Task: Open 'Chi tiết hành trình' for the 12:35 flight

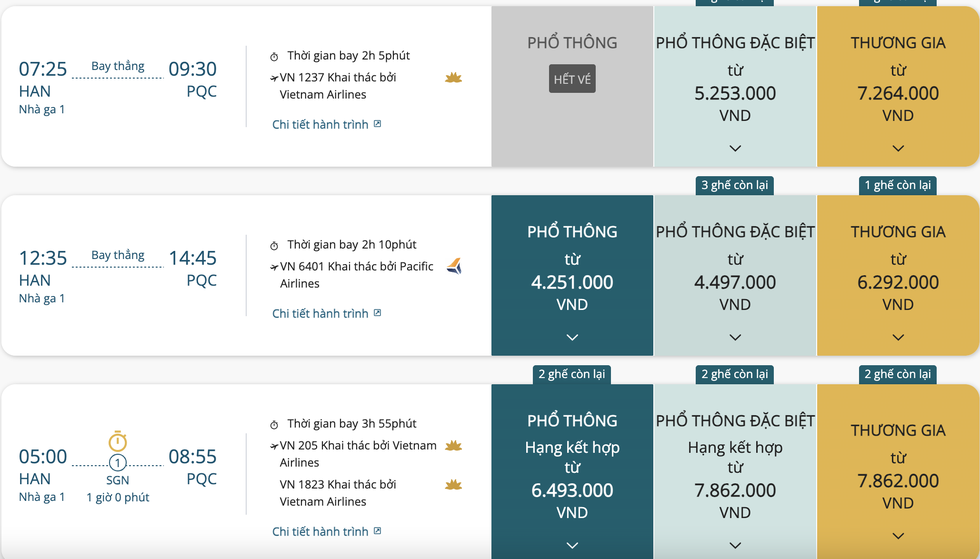Action: 320,314
